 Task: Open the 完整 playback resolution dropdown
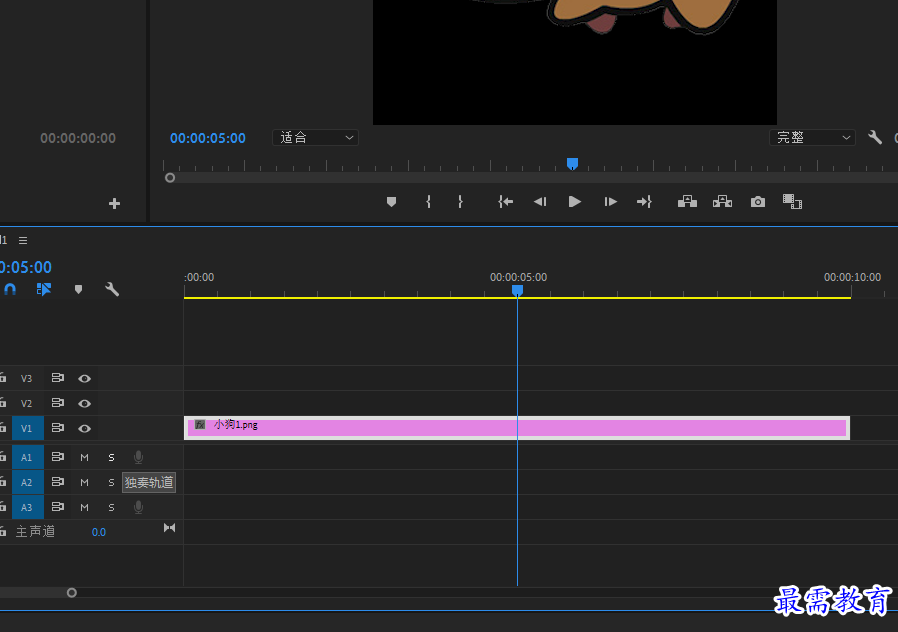[812, 137]
